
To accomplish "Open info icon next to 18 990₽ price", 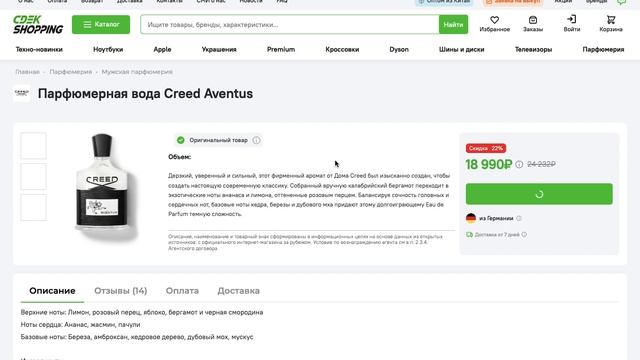I will click(519, 164).
